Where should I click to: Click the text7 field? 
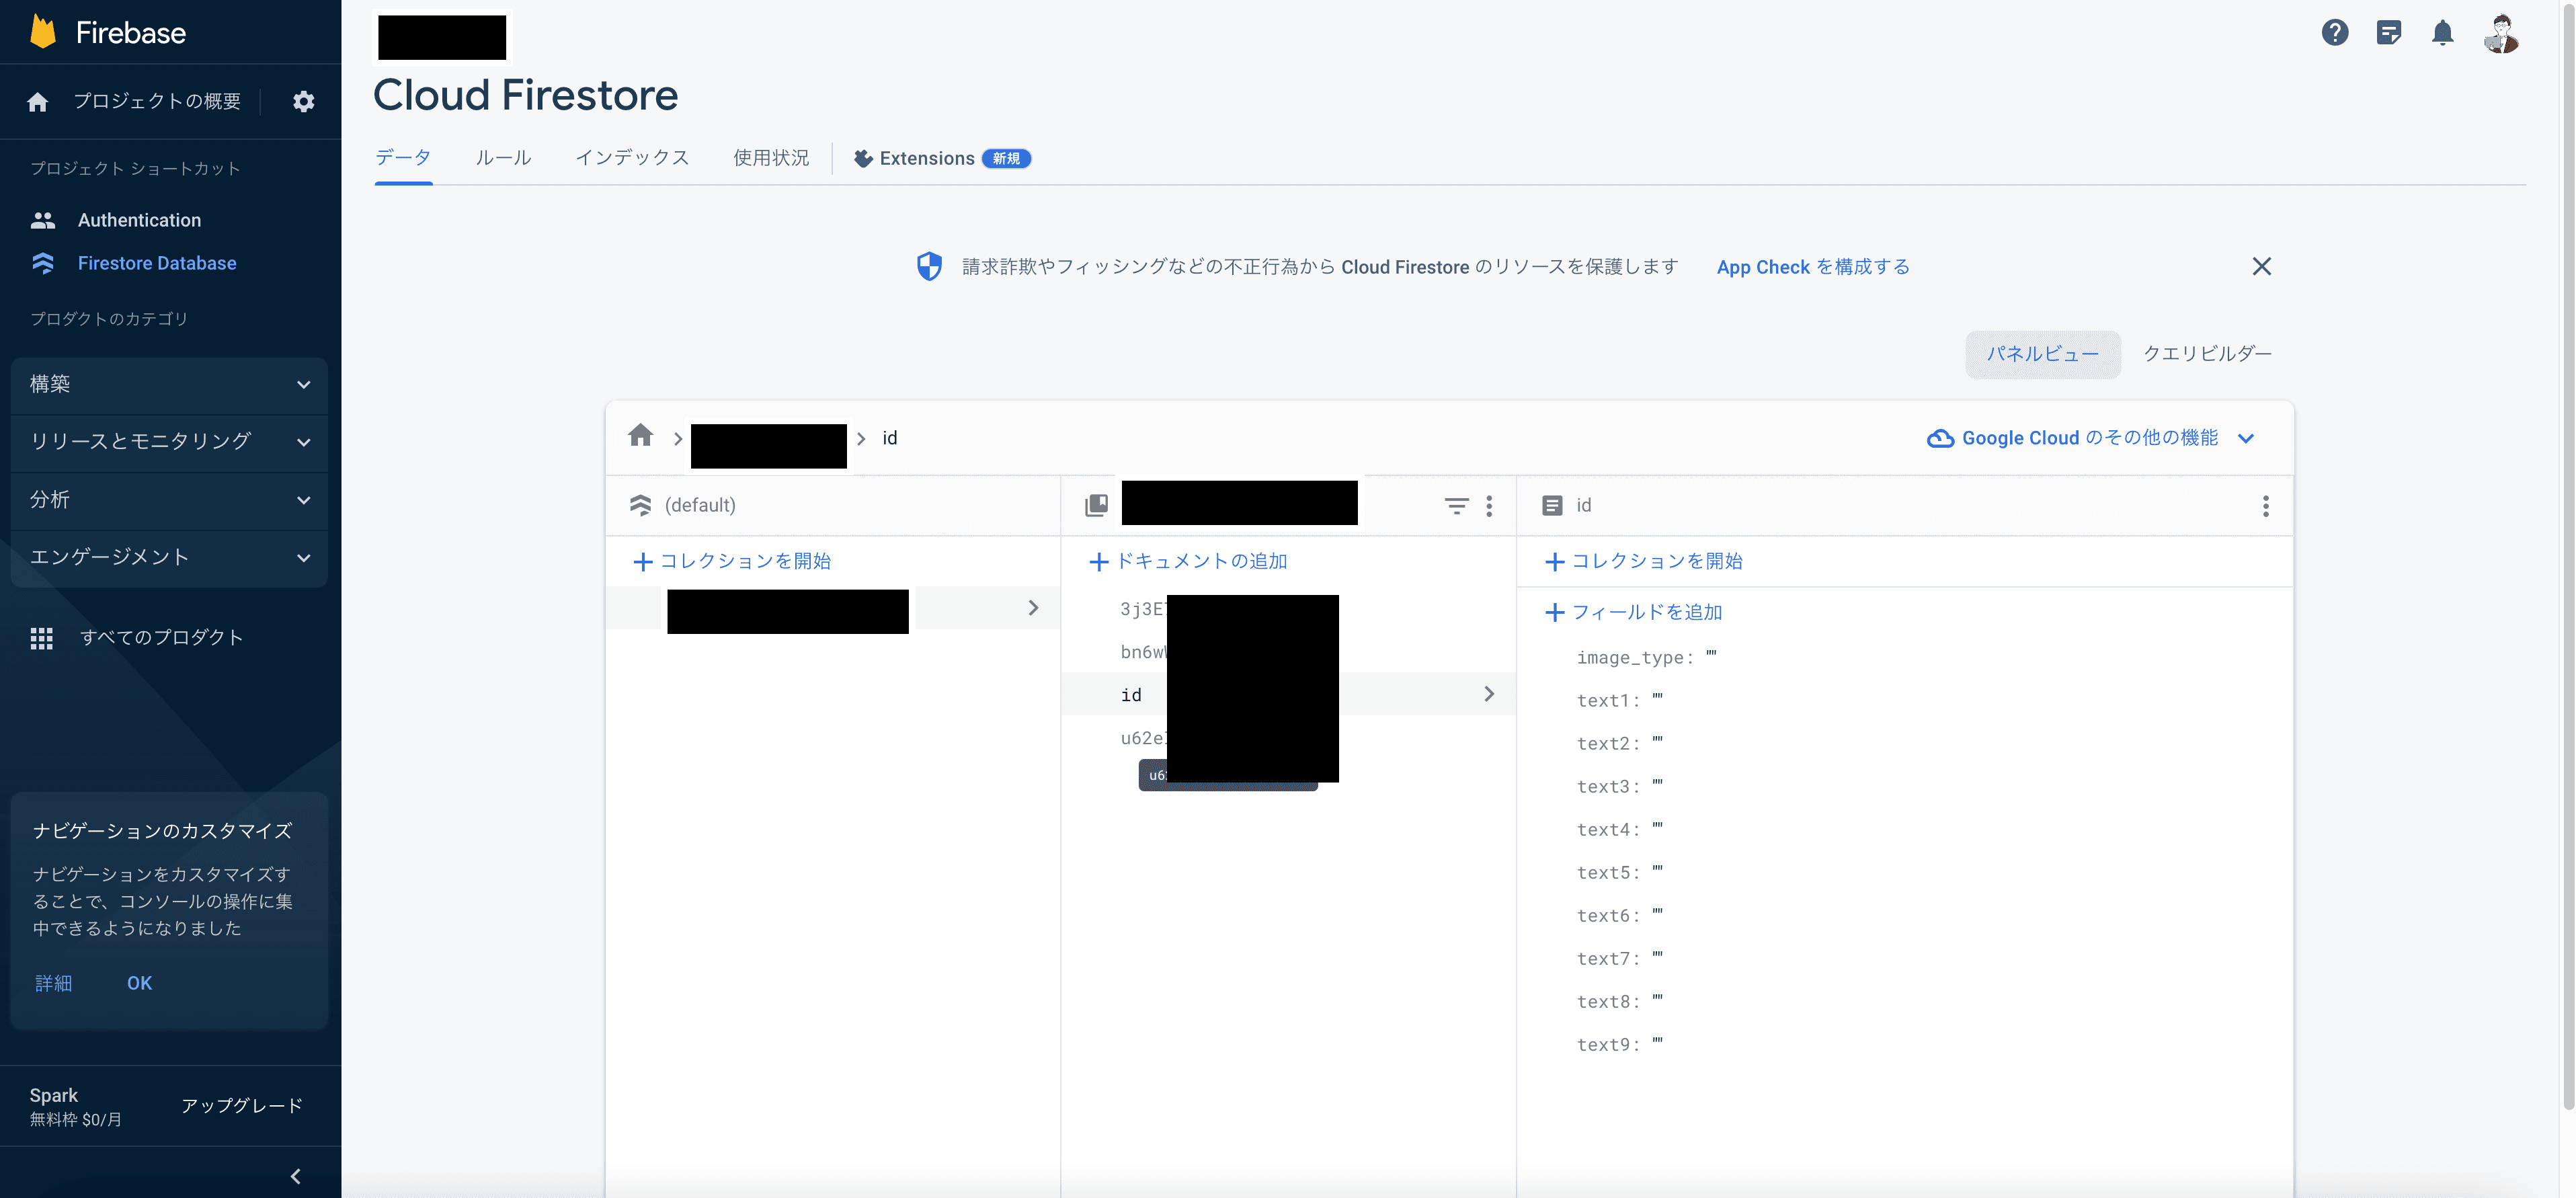[1619, 958]
